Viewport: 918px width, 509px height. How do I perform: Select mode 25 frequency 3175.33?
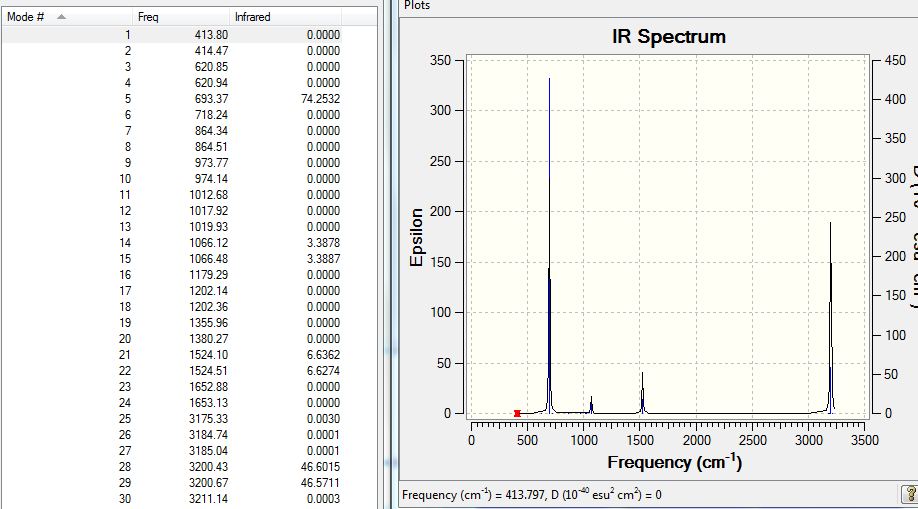tap(208, 419)
